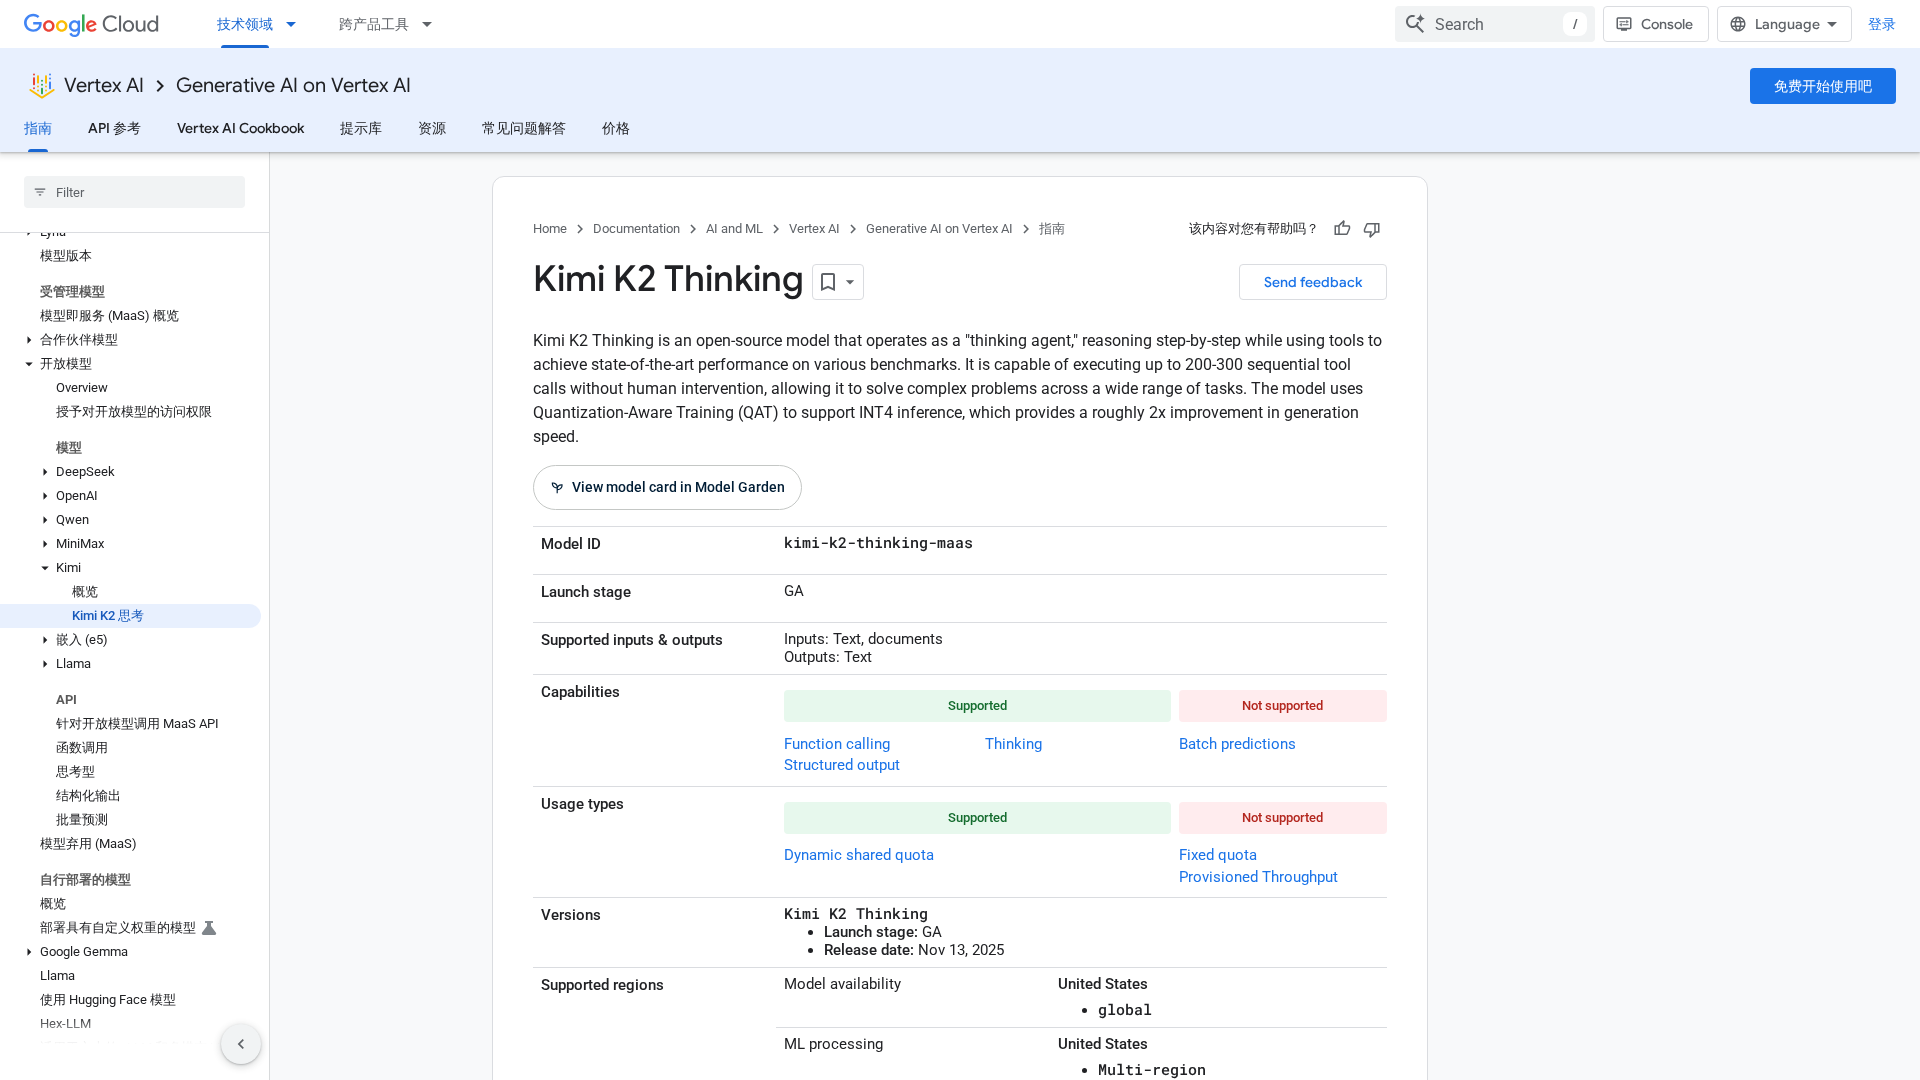Screen dimensions: 1920x1080
Task: Open the Vertex AI Cookbook tab
Action: tap(240, 128)
